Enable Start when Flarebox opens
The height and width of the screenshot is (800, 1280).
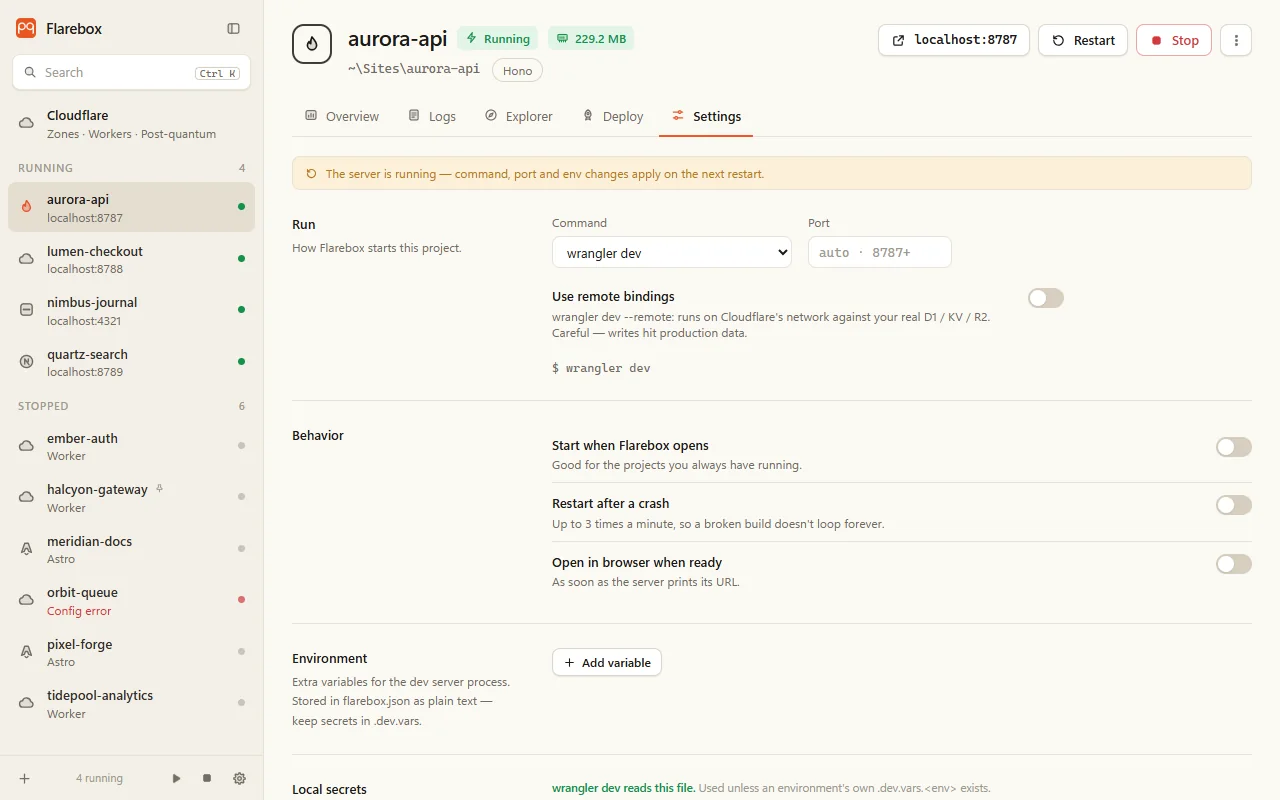1234,447
